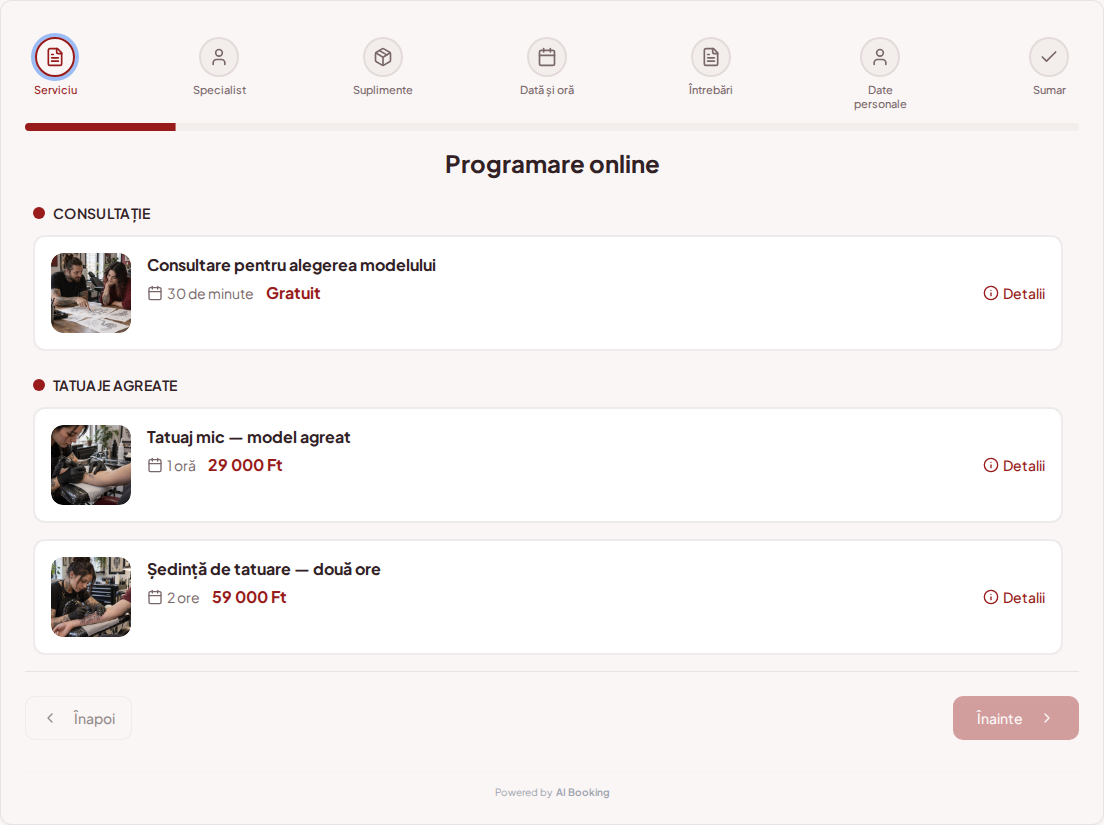Click the small tattoo service thumbnail
Image resolution: width=1104 pixels, height=825 pixels.
pyautogui.click(x=91, y=465)
